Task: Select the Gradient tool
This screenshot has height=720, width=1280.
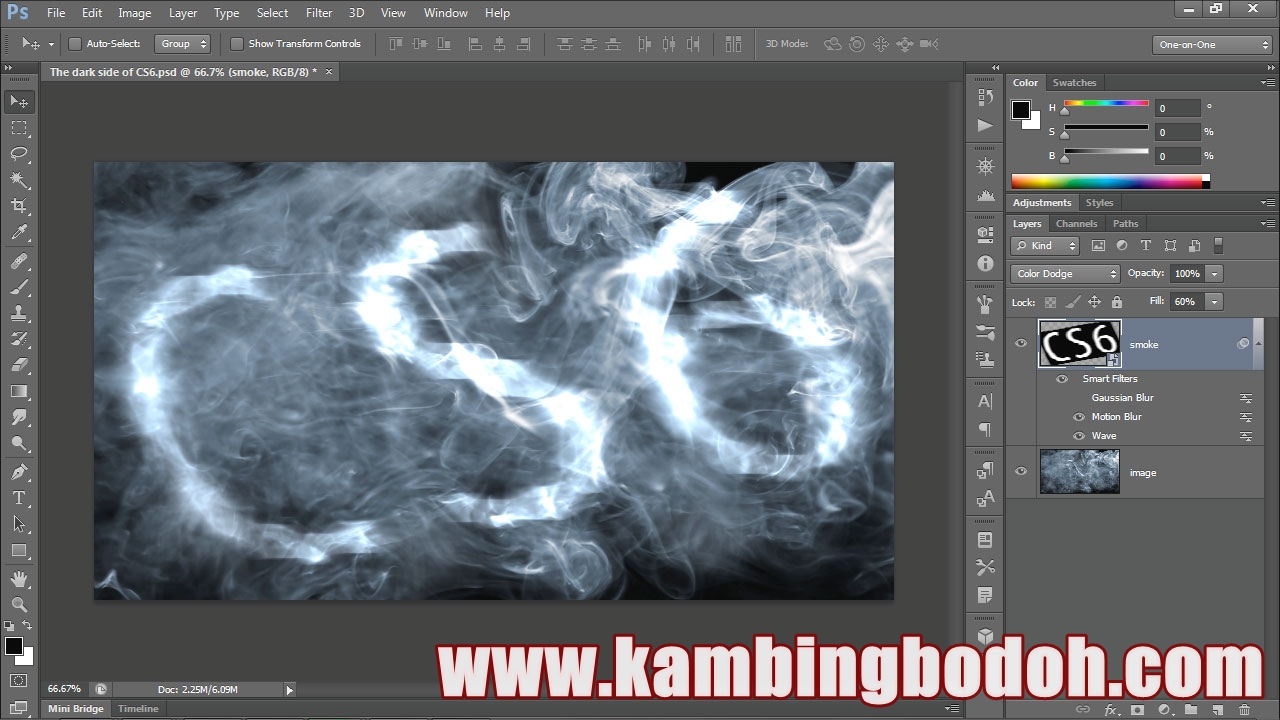Action: (x=19, y=391)
